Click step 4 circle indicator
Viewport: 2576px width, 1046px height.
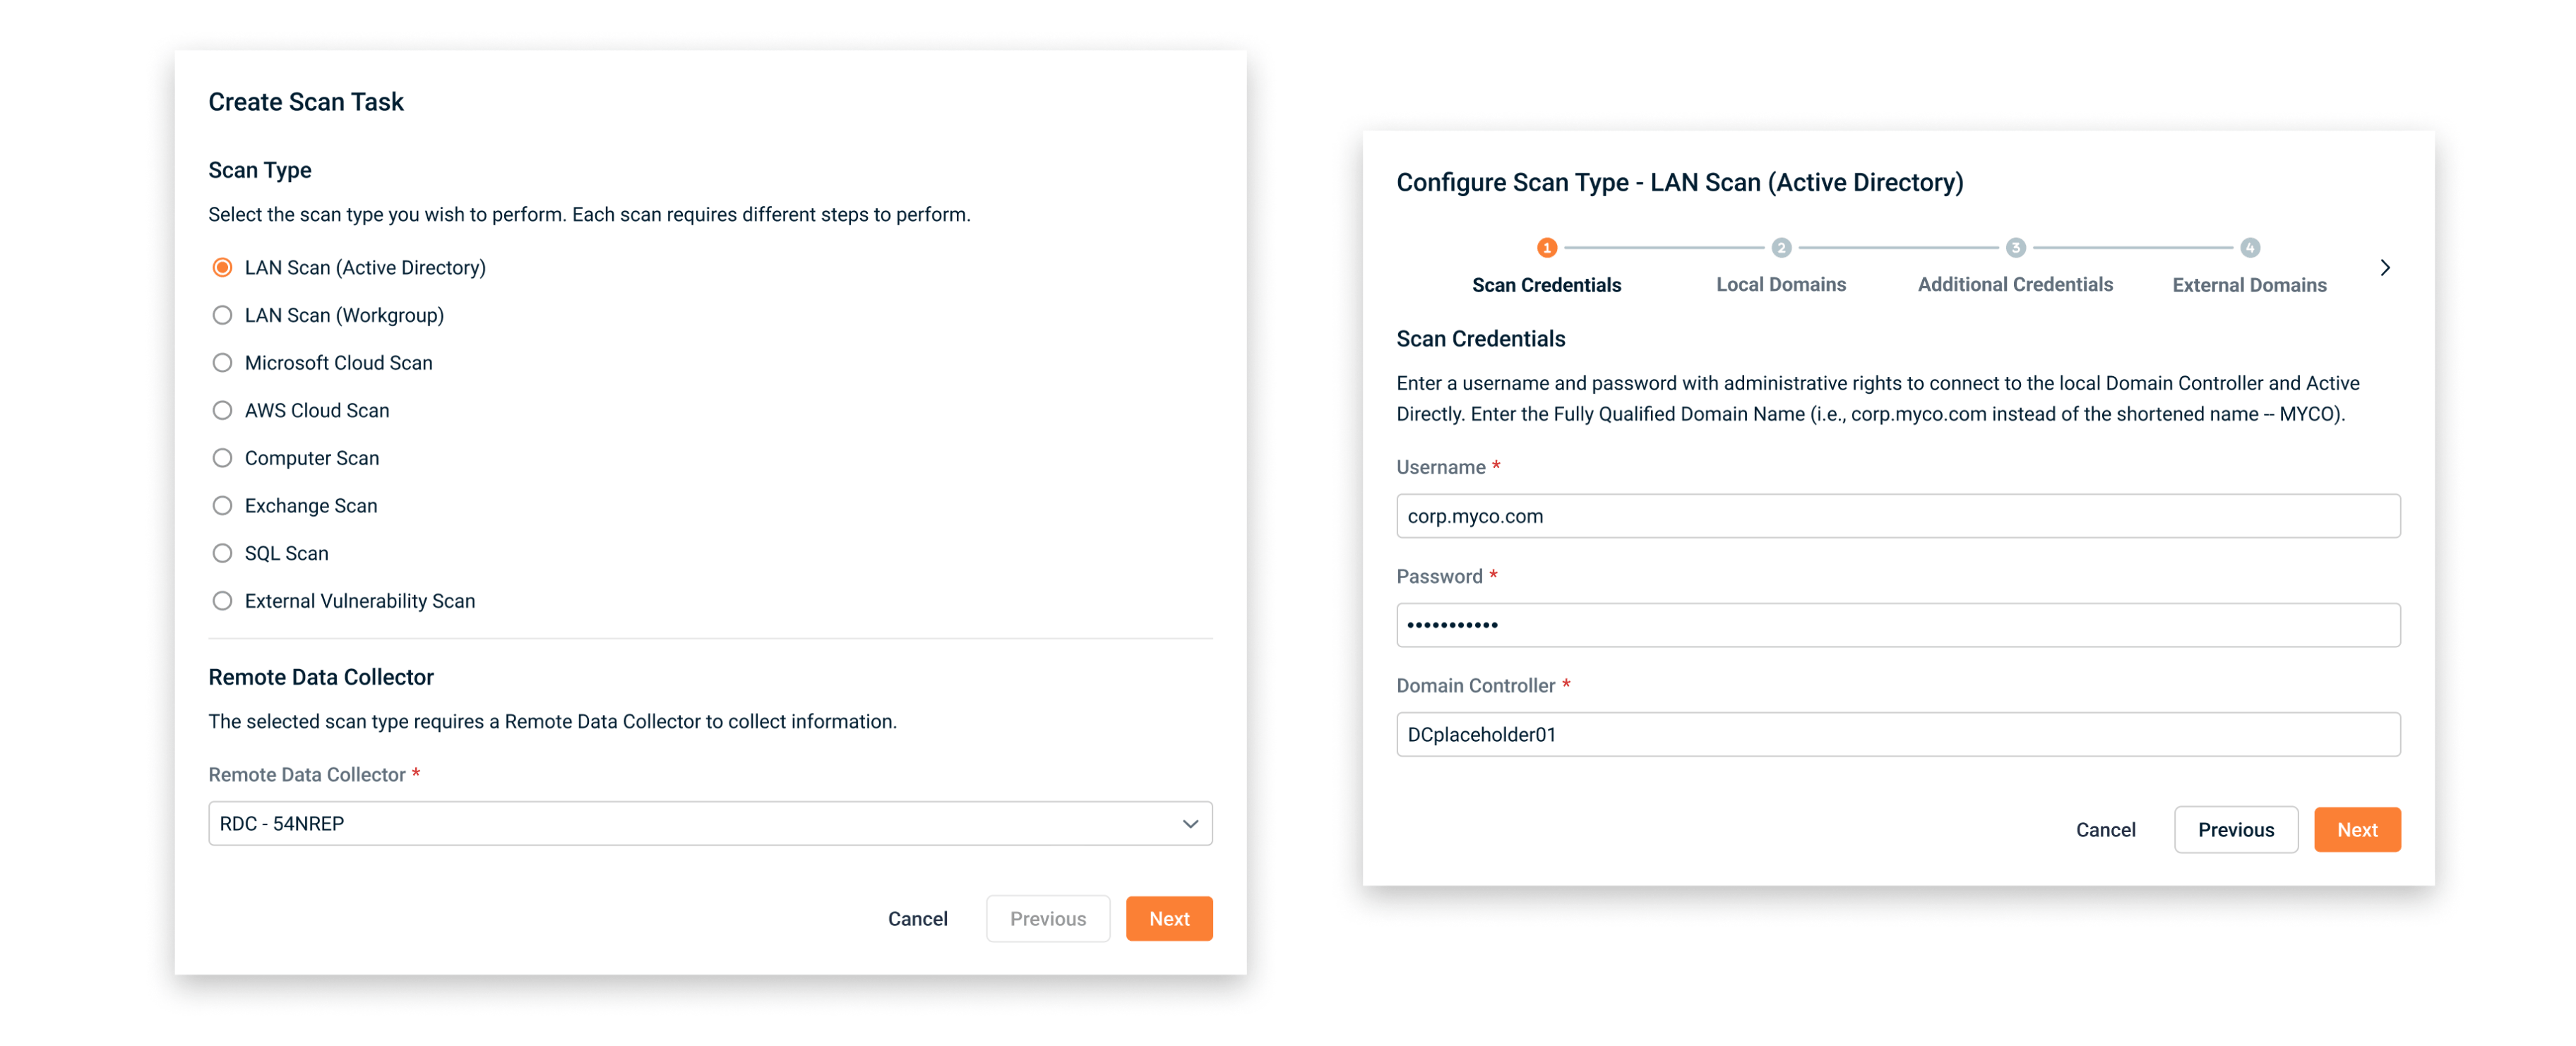tap(2249, 247)
